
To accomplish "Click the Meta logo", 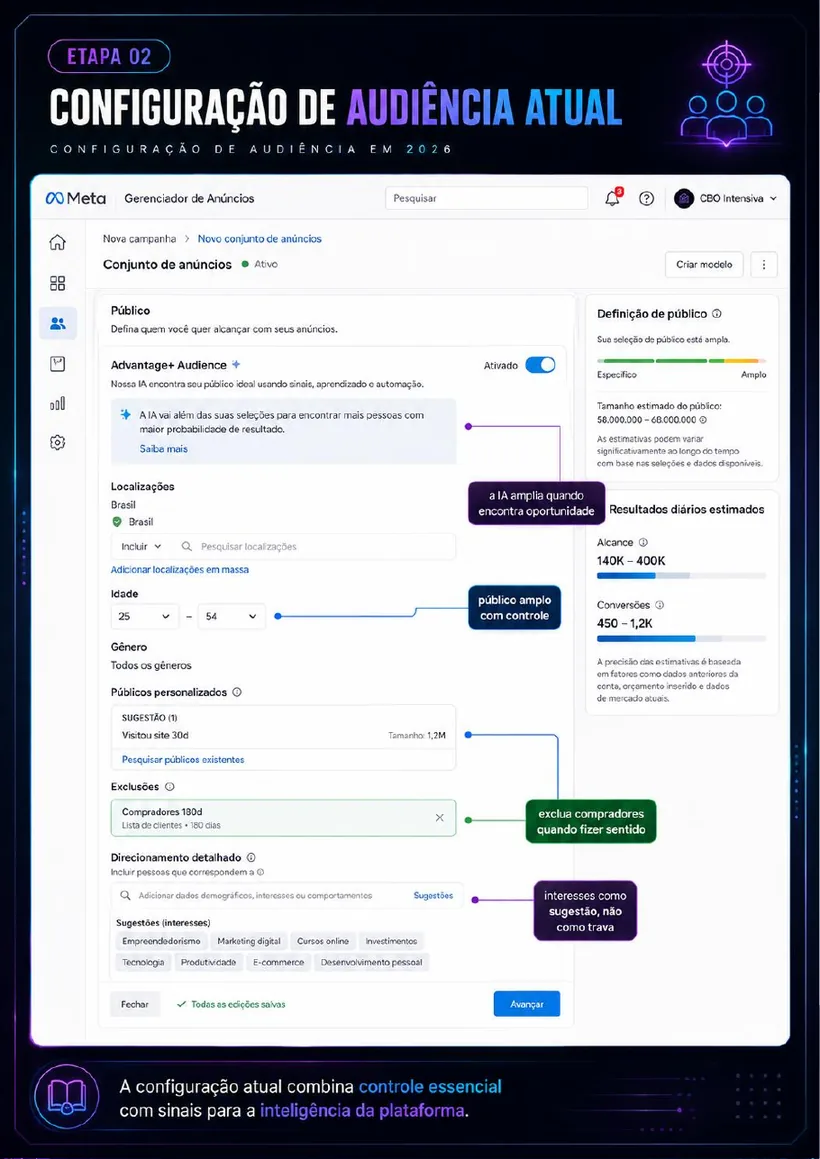I will click(x=75, y=198).
